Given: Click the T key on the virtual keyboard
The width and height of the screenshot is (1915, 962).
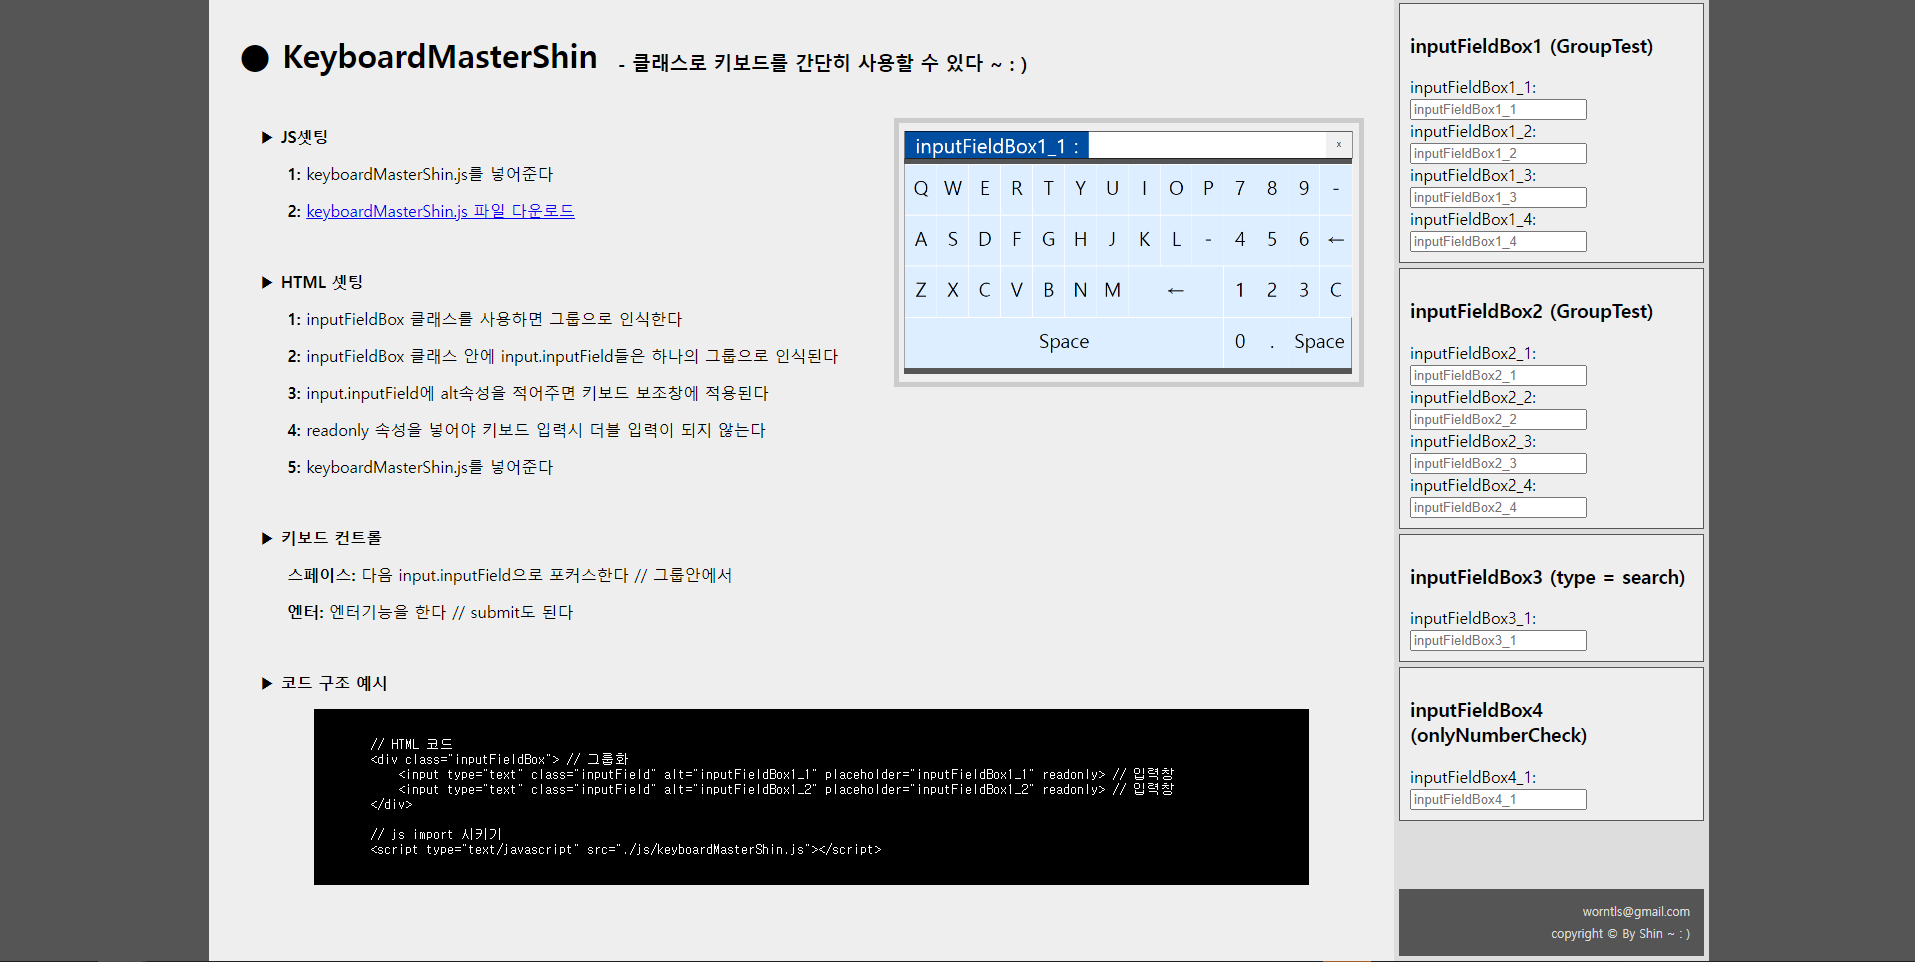Looking at the screenshot, I should (1049, 188).
